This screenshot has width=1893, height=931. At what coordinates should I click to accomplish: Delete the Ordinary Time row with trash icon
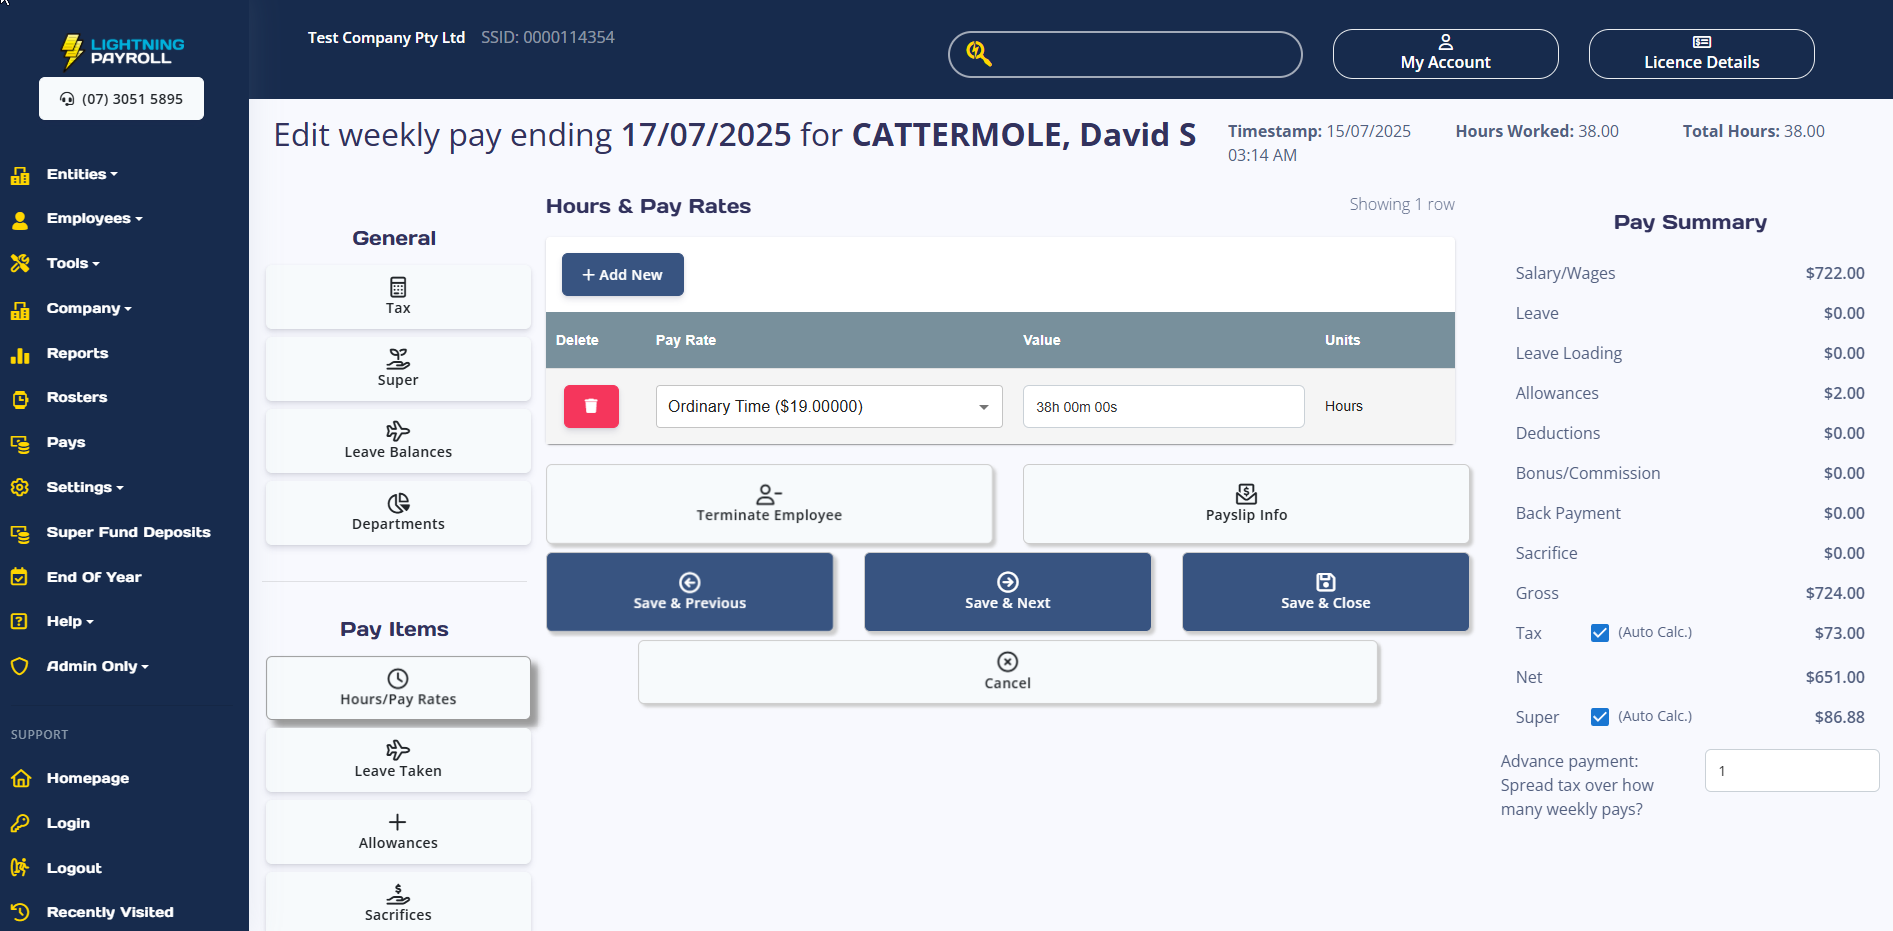590,406
